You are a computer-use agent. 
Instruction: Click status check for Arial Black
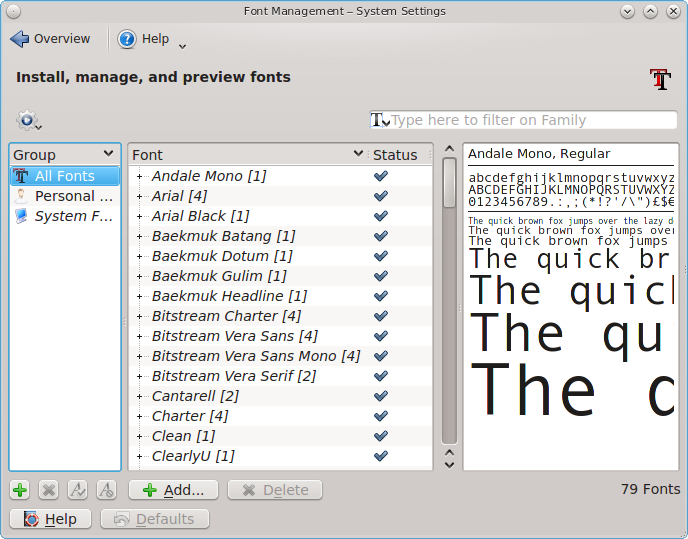(x=381, y=216)
